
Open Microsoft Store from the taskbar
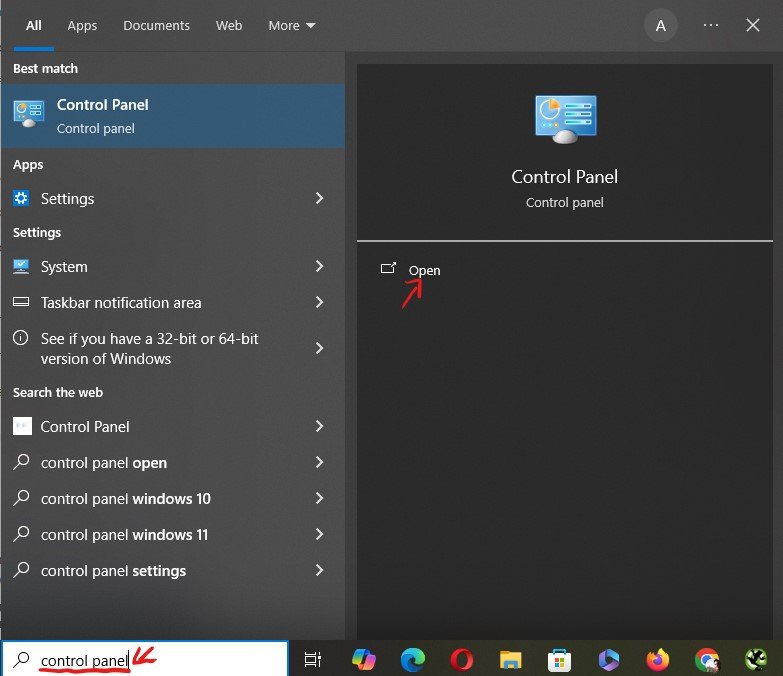(560, 659)
